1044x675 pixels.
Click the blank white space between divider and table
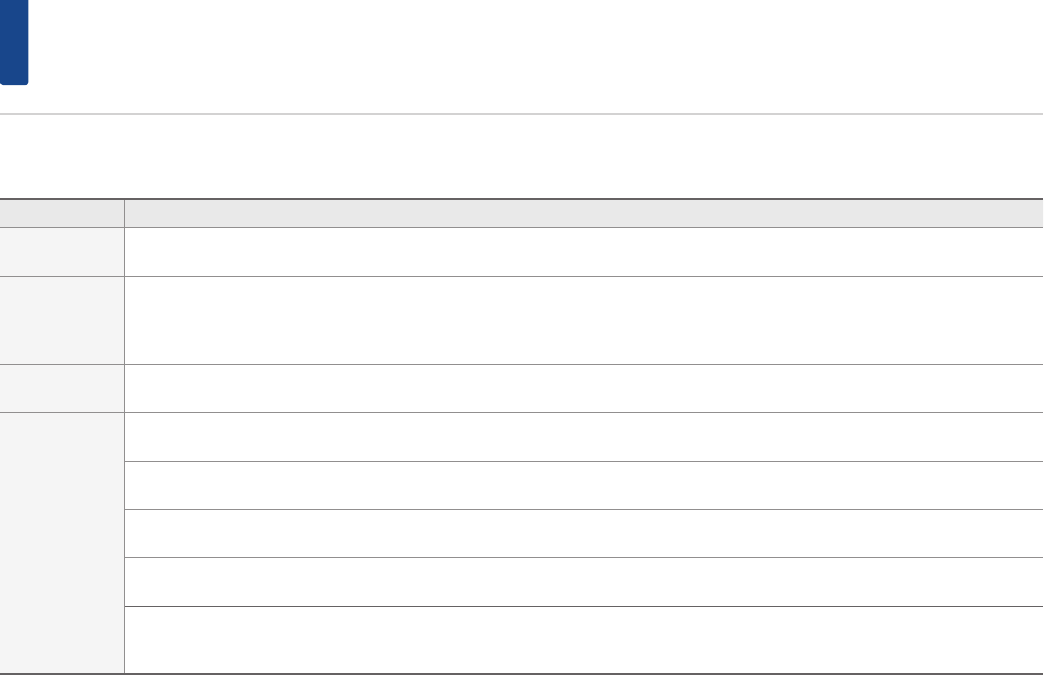coord(522,157)
